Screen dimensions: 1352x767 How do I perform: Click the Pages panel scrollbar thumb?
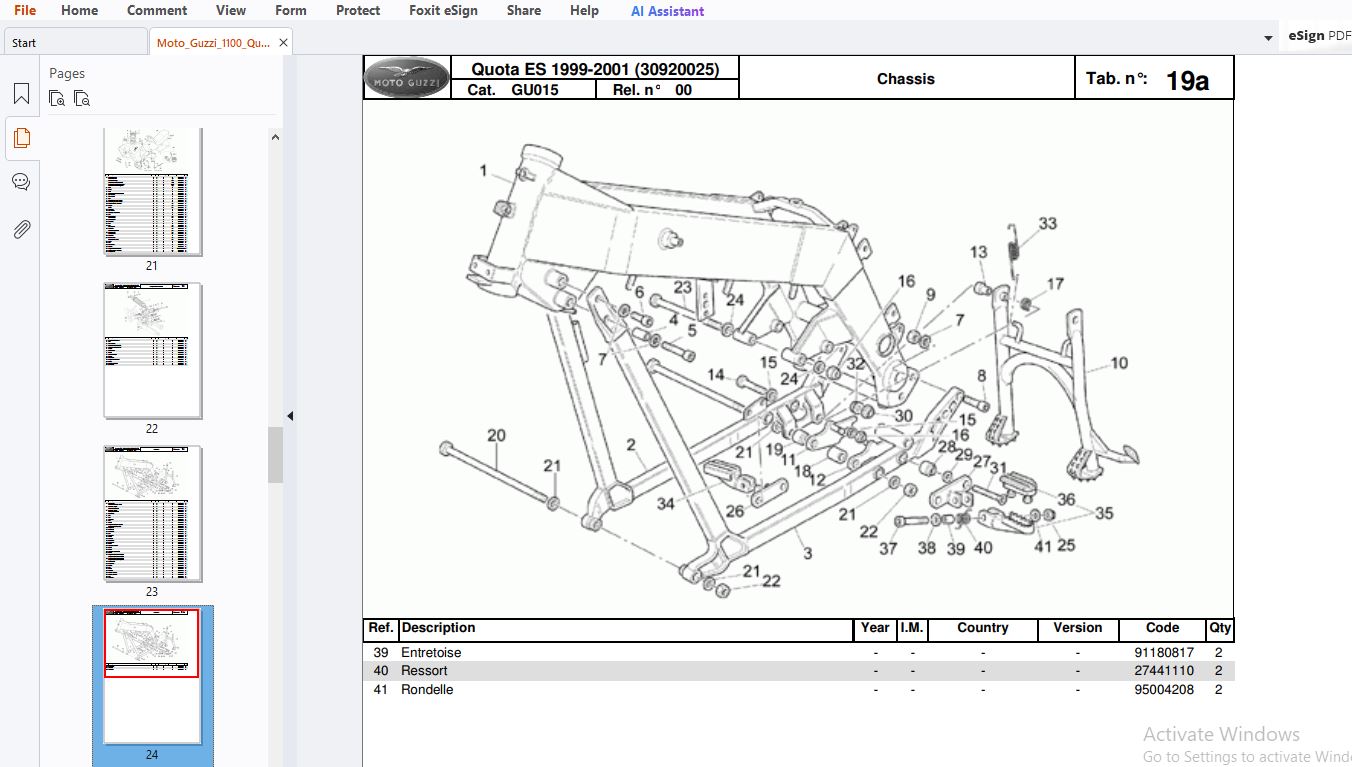[275, 455]
